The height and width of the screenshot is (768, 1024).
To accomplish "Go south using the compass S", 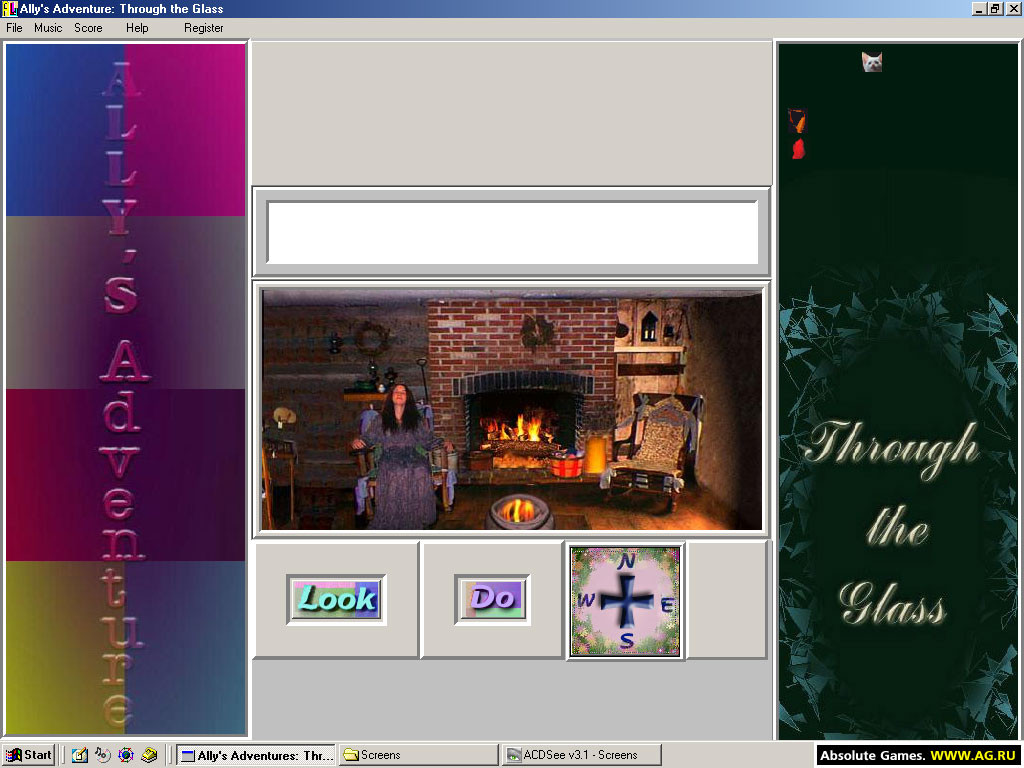I will [626, 641].
